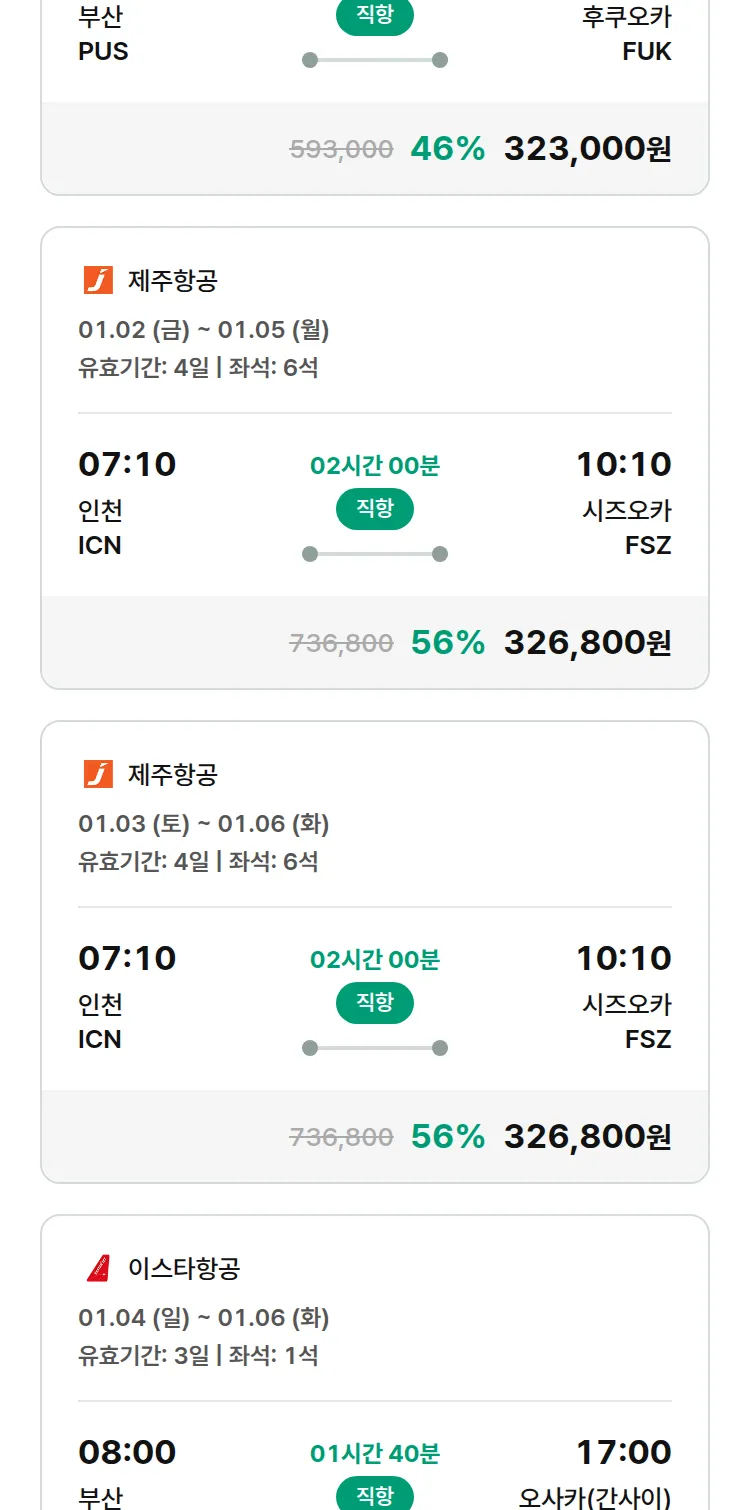Screen dimensions: 750x1510
Task: Tap 직항 badge on 01.02 Shizuoka flight
Action: tap(375, 509)
